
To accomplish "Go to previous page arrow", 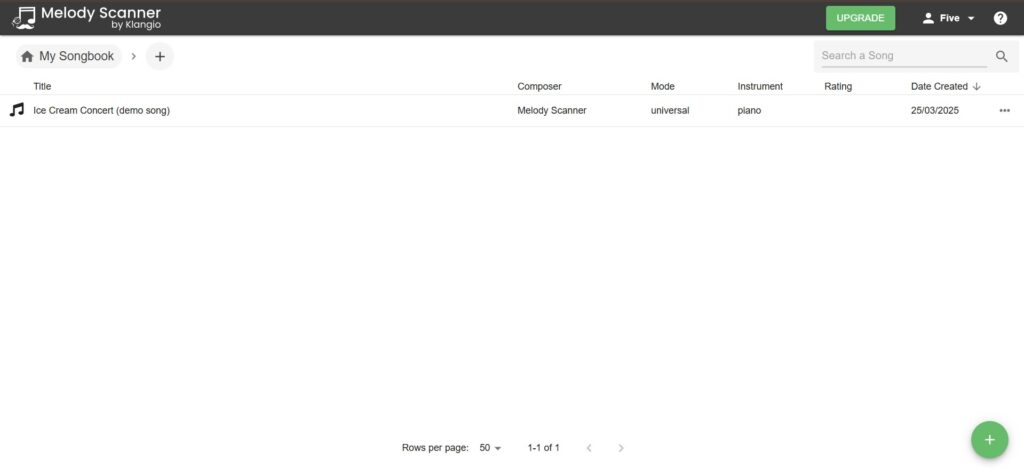I will pyautogui.click(x=589, y=448).
